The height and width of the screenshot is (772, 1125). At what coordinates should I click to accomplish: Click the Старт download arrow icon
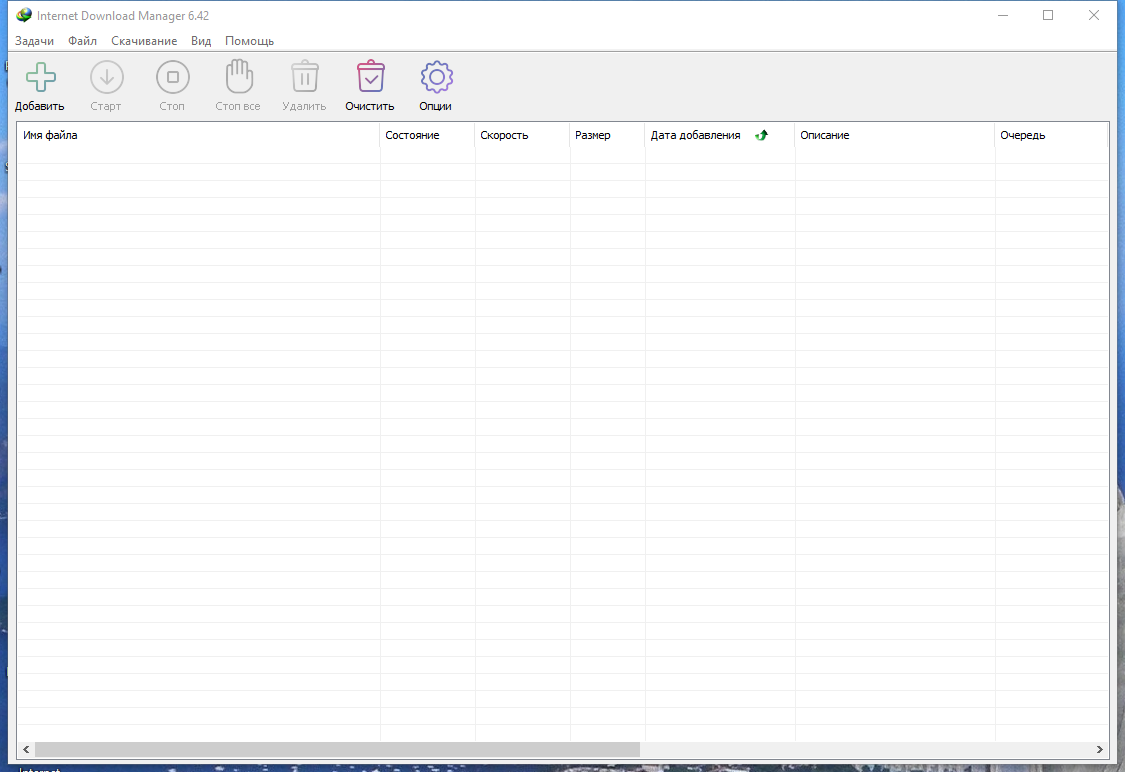(x=106, y=77)
